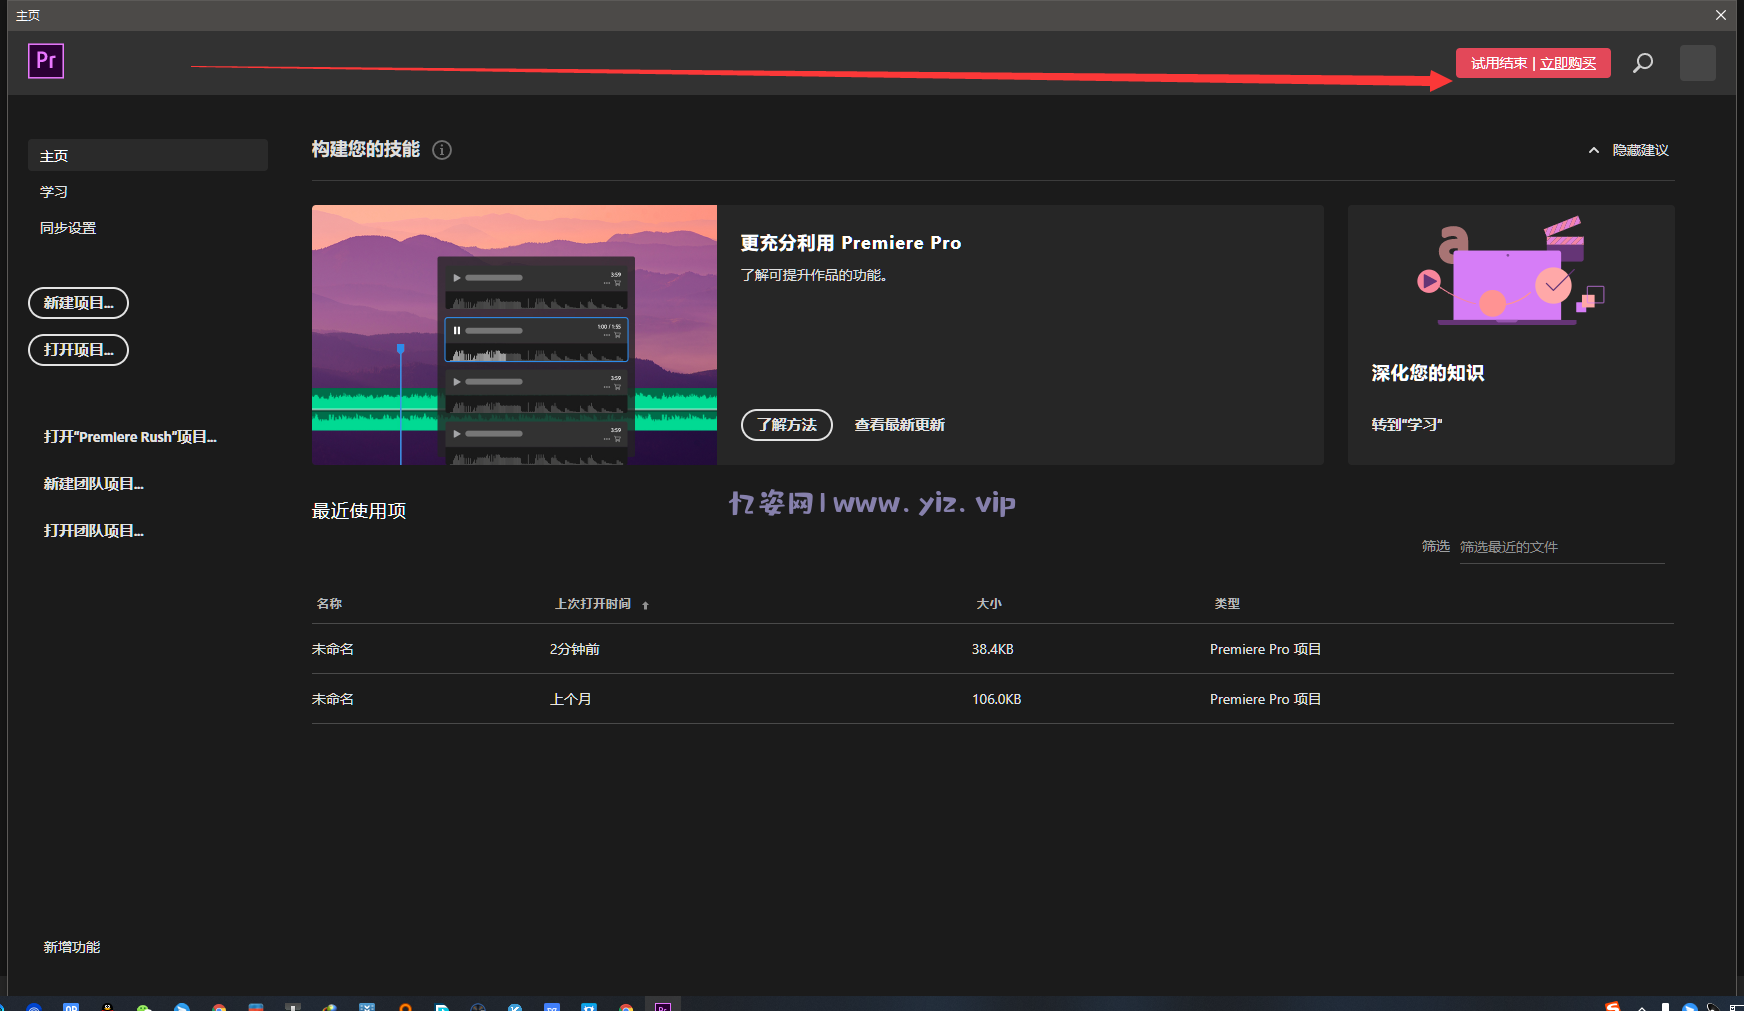Collapse suggestions with the 隐藏建议 chevron
Viewport: 1744px width, 1011px height.
coord(1594,150)
